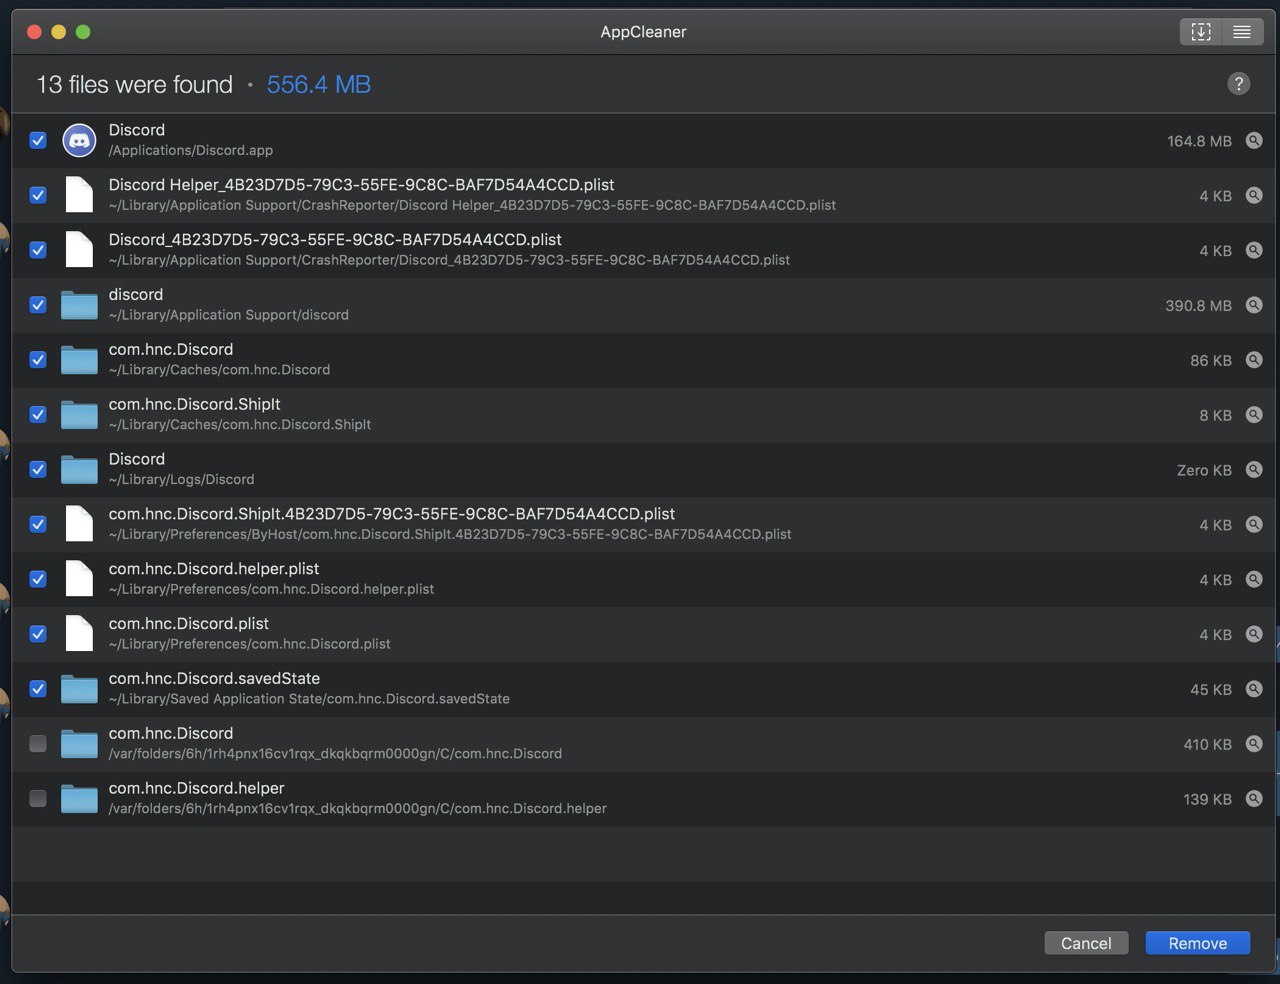The width and height of the screenshot is (1280, 984).
Task: Uncheck Caches com.hnc.Discord checkbox
Action: [38, 360]
